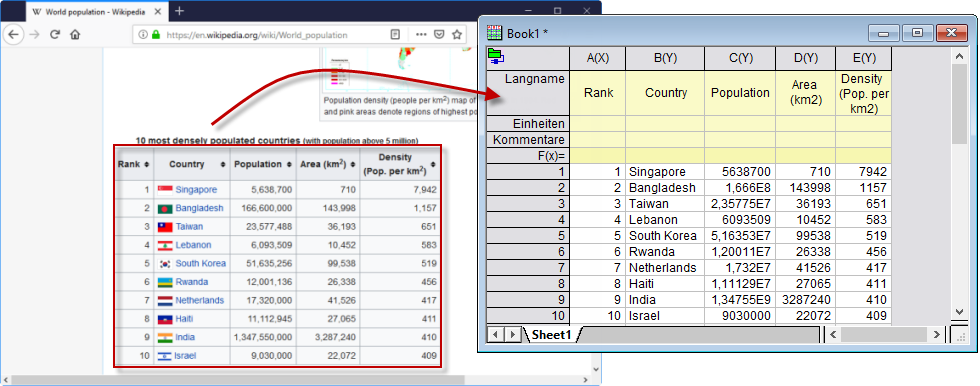Go back in the Firefox browser
Image resolution: width=980 pixels, height=386 pixels.
(13, 34)
